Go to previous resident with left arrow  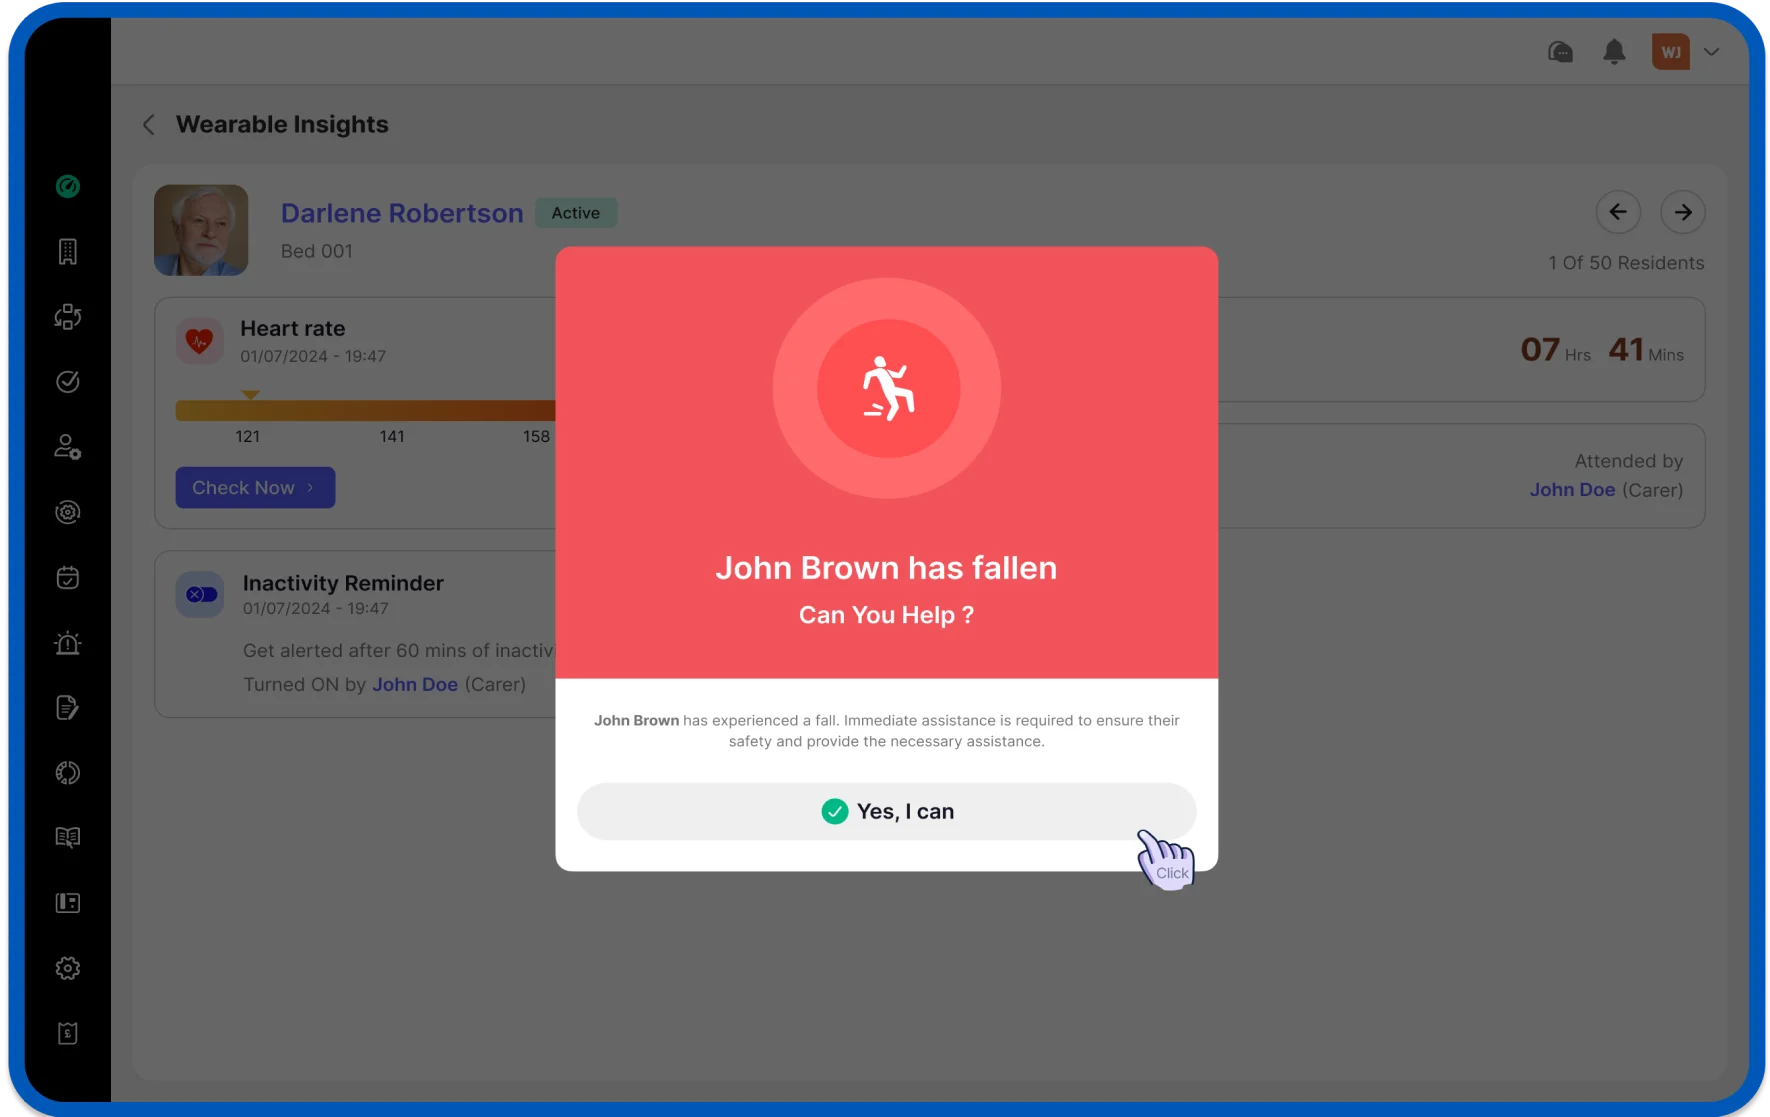pyautogui.click(x=1618, y=212)
